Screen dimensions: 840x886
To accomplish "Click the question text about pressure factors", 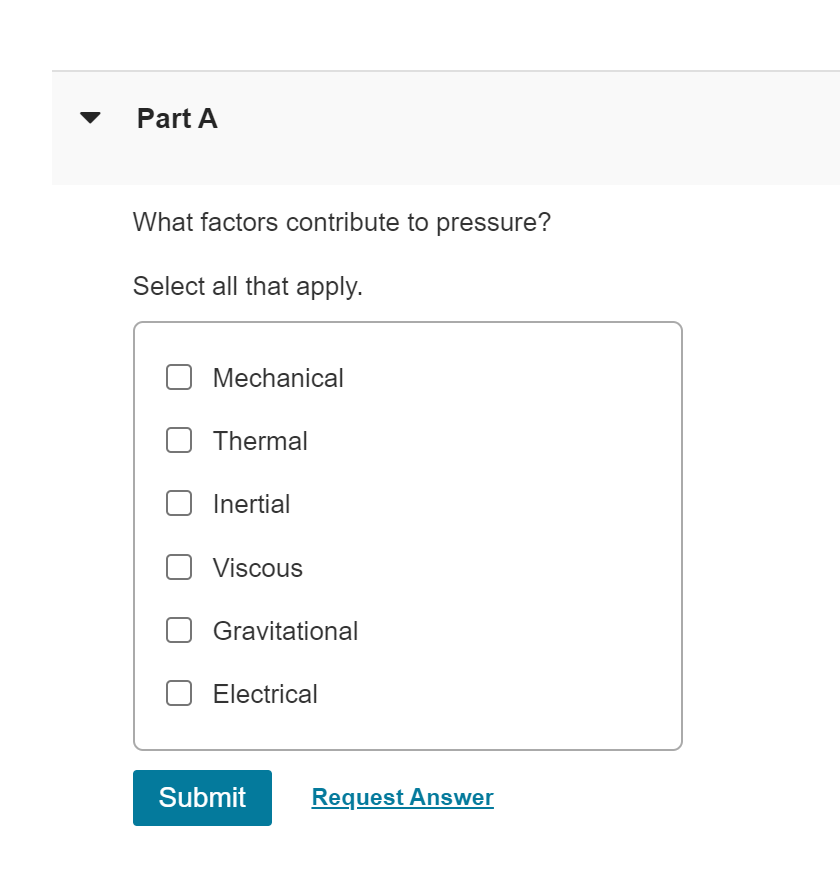I will 341,222.
